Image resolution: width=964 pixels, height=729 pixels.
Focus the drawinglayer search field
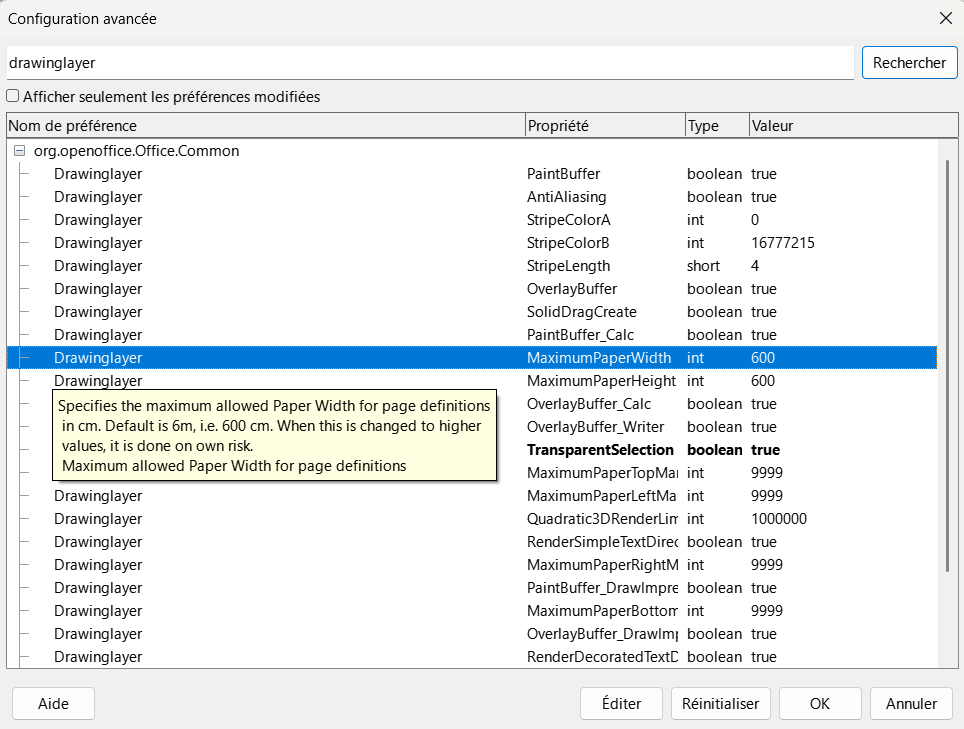430,63
